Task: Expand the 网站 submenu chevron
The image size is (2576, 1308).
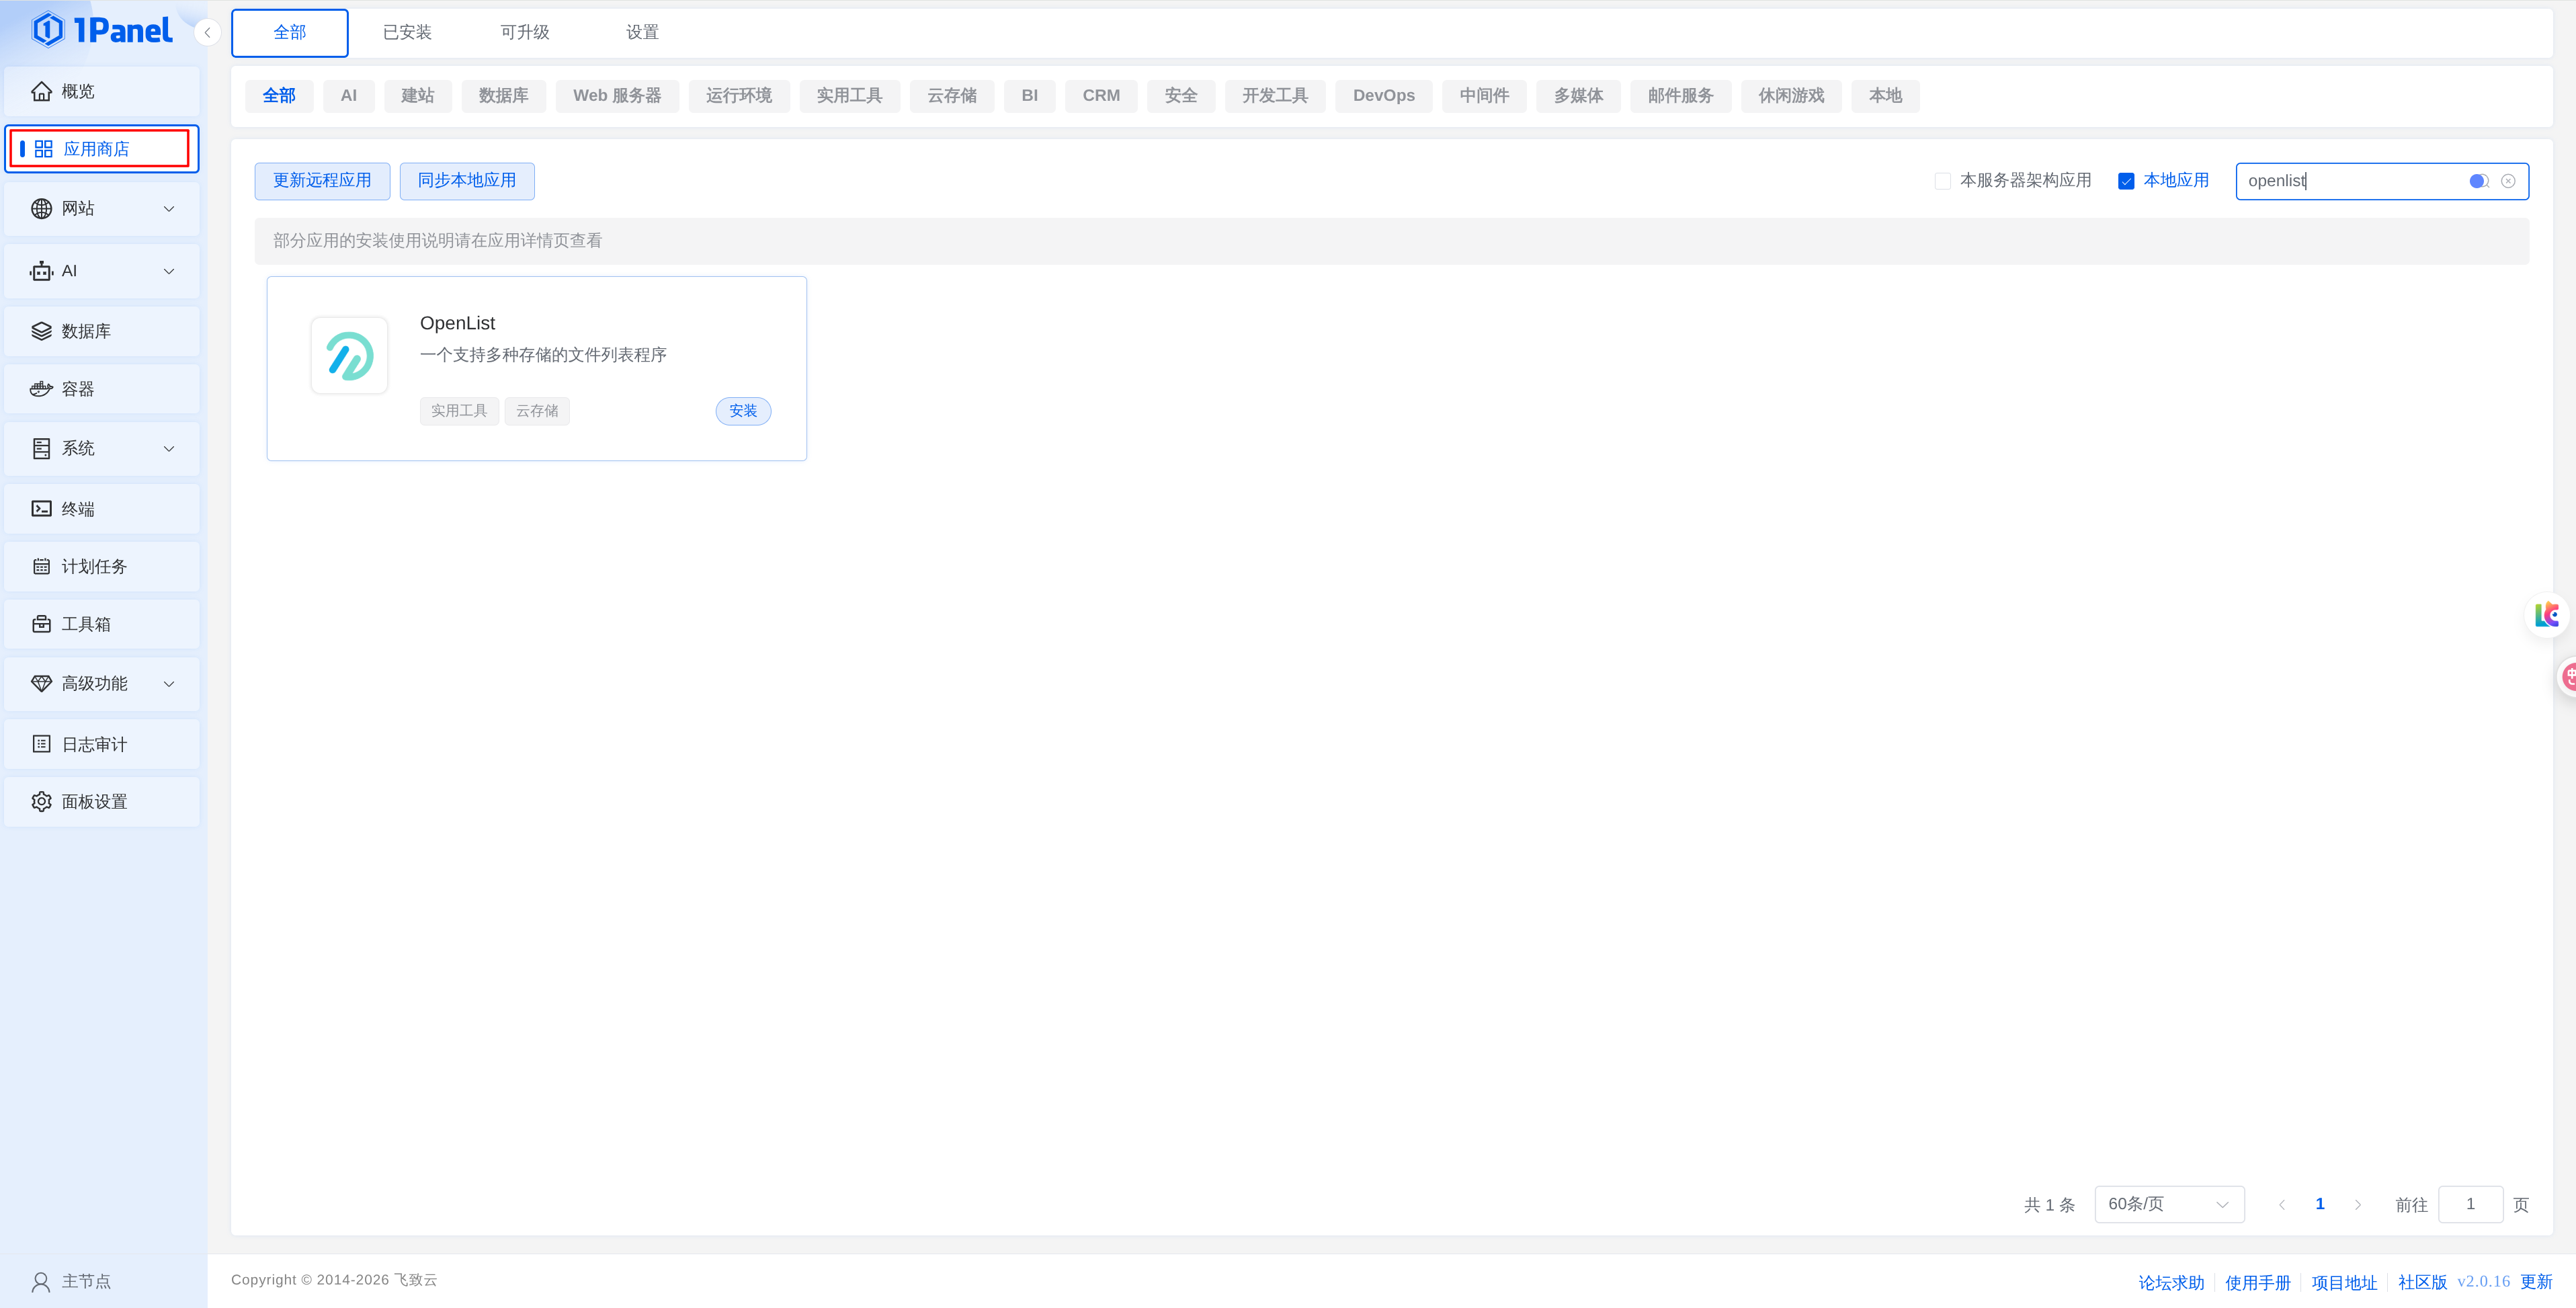Action: click(x=169, y=209)
